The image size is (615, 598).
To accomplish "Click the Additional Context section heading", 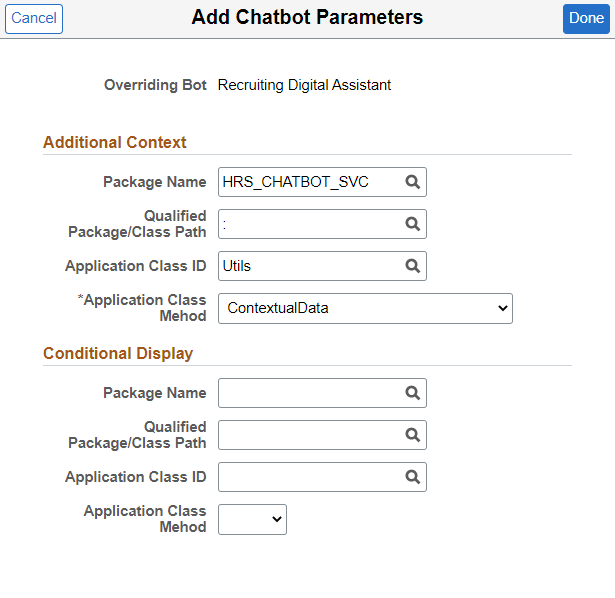I will pyautogui.click(x=115, y=142).
